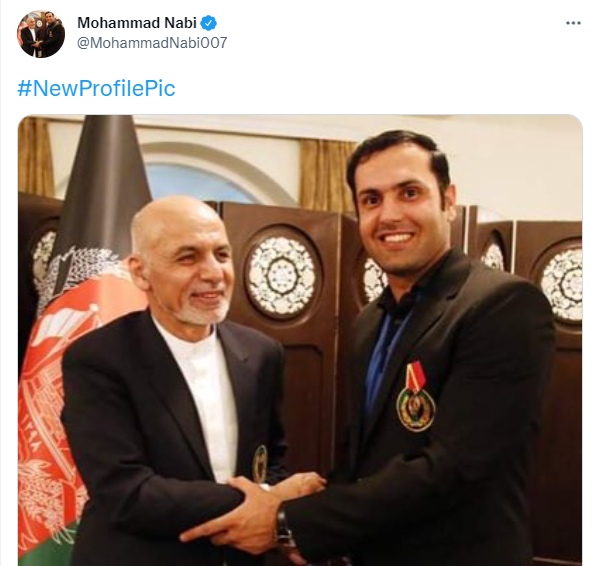Click the dark-haired smiling man's face
The width and height of the screenshot is (596, 566).
point(399,211)
